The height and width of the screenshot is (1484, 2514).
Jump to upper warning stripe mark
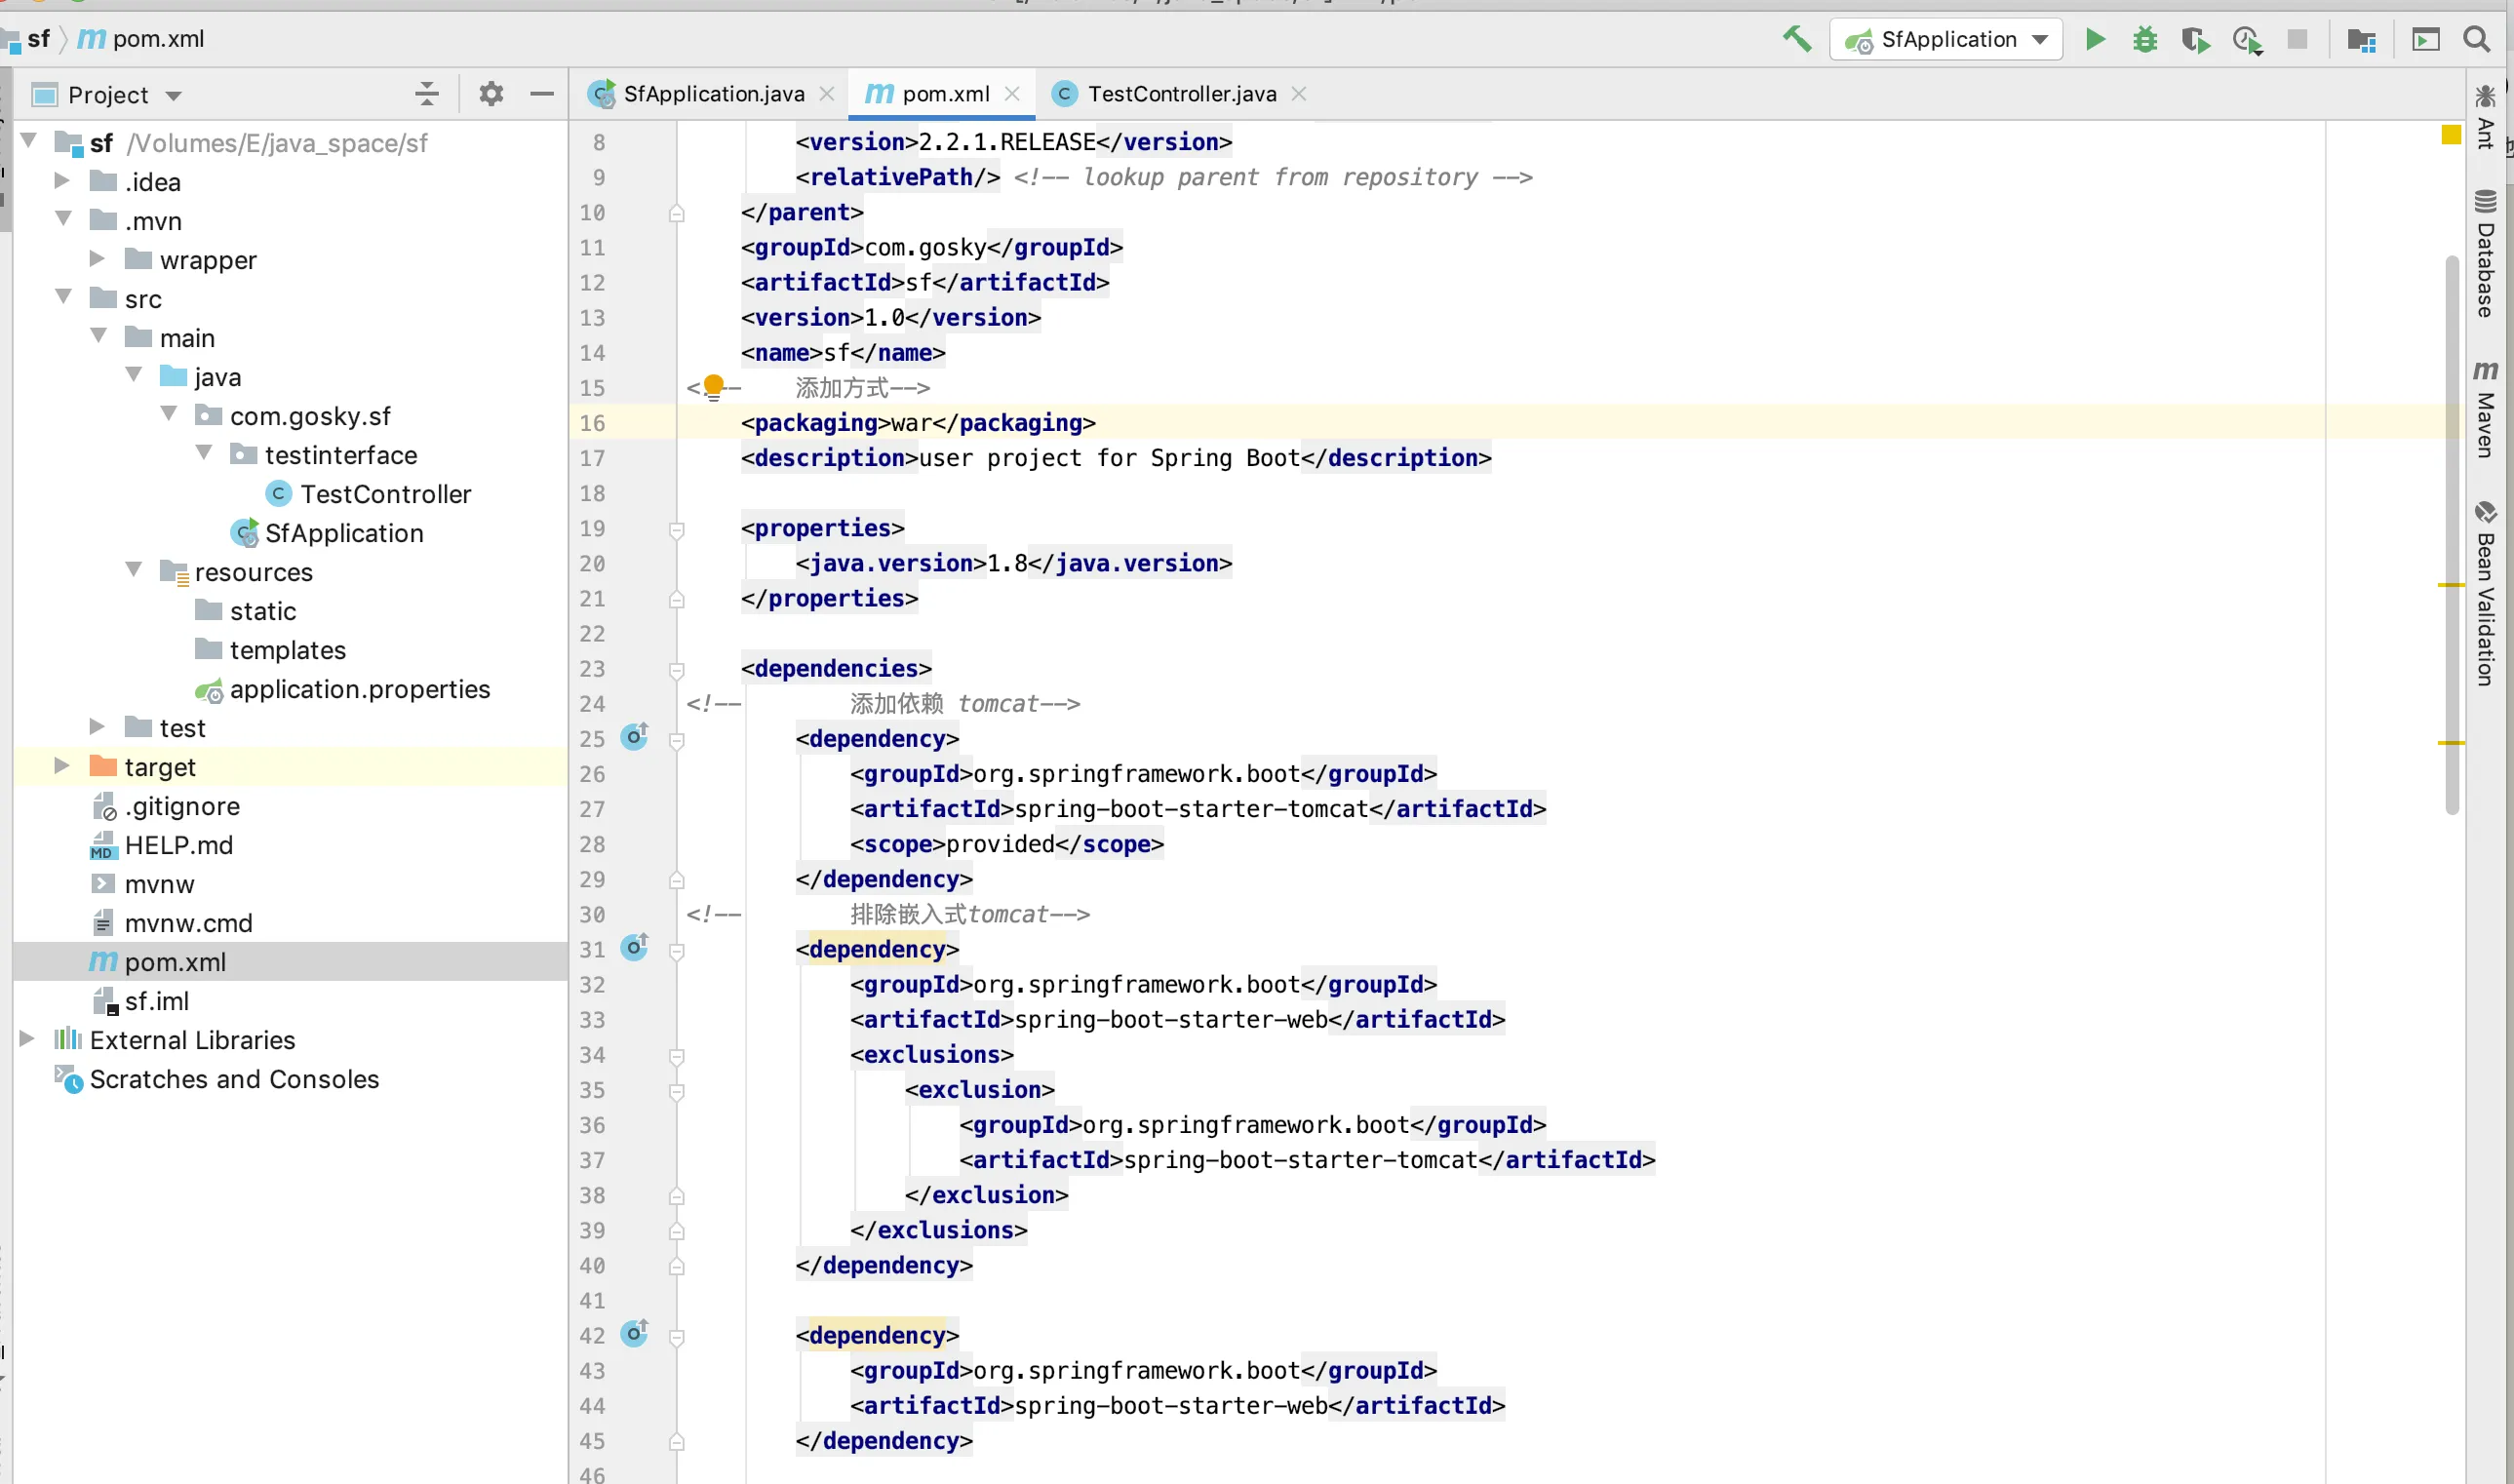click(x=2451, y=585)
